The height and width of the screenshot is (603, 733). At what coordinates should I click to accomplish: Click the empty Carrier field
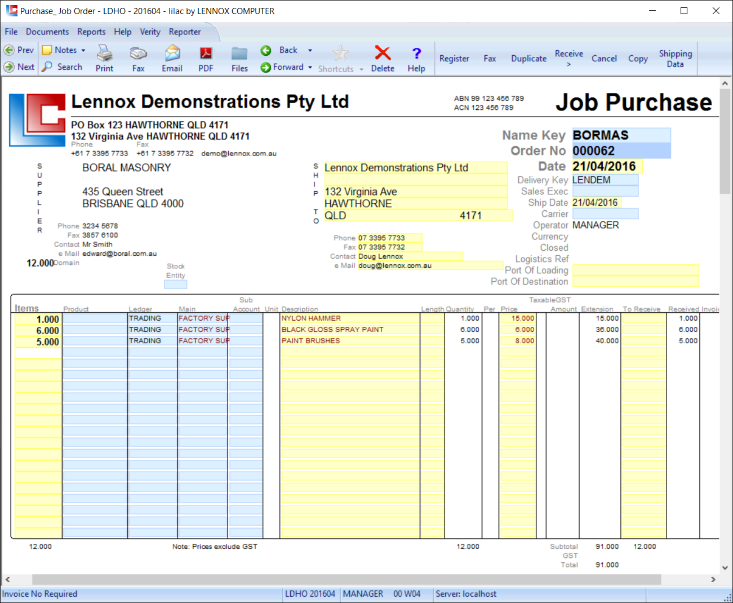coord(605,214)
